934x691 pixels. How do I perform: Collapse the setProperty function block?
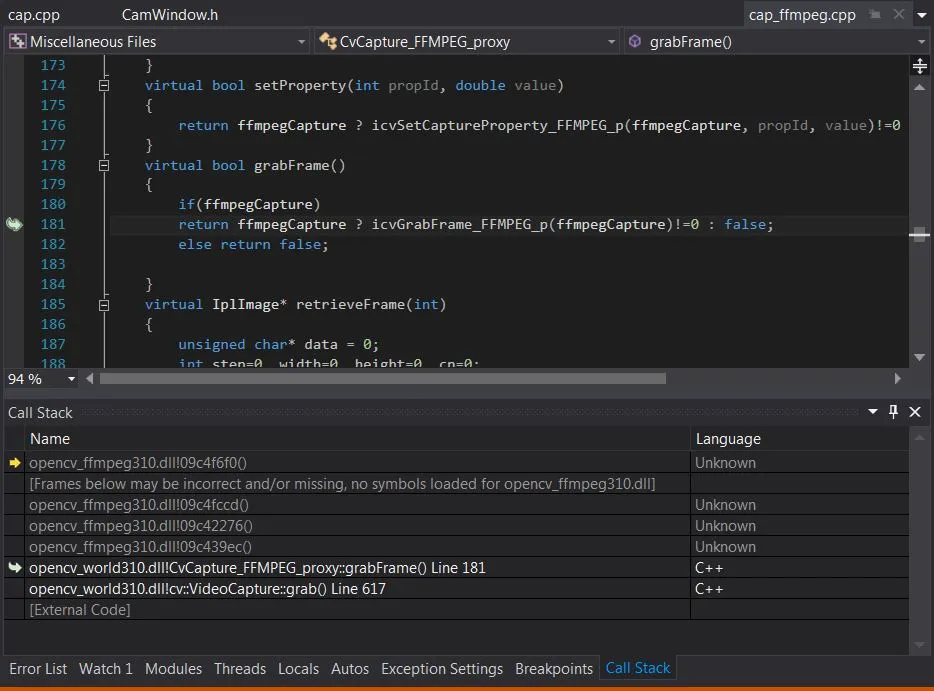coord(103,86)
